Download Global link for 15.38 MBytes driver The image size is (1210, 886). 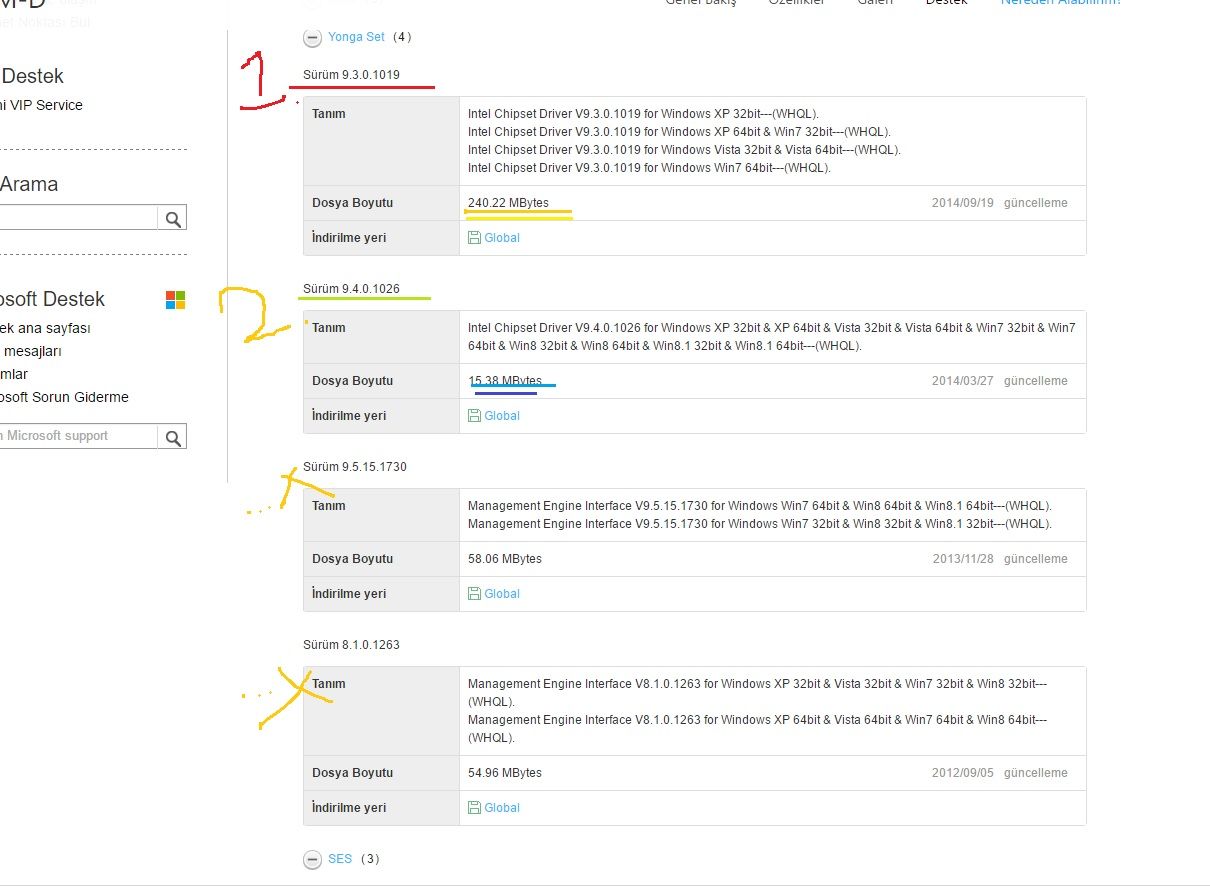(502, 416)
